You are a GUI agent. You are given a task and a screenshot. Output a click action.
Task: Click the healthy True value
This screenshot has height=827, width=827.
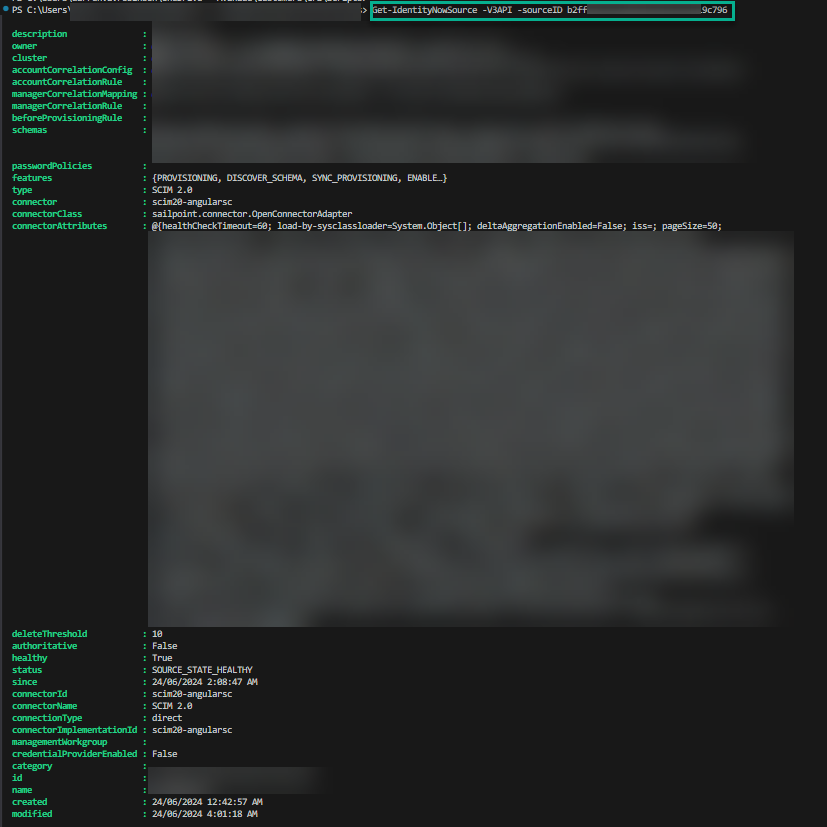pyautogui.click(x=162, y=658)
